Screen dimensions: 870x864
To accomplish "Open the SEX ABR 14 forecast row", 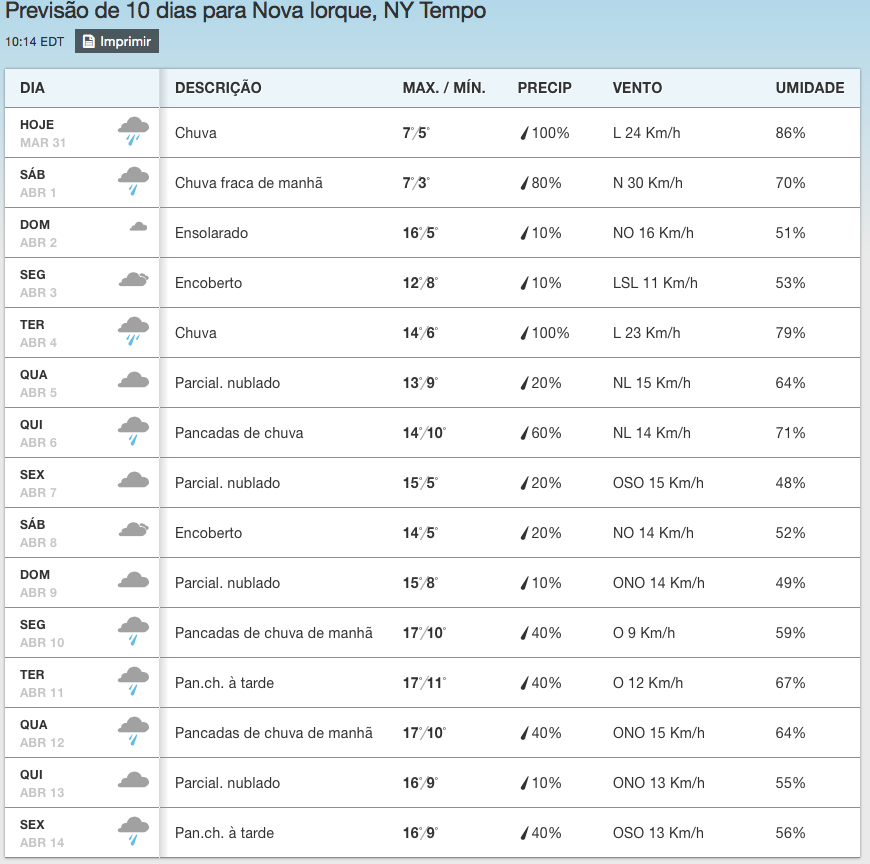I will (x=432, y=832).
